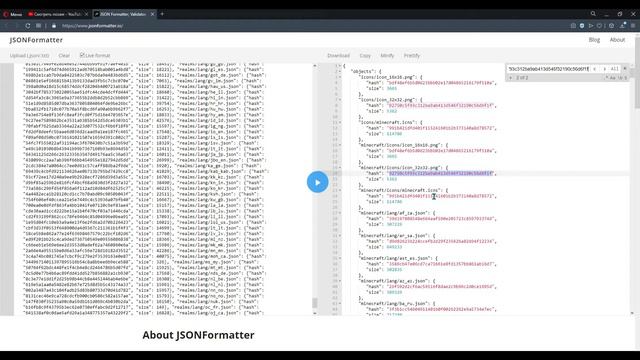
Task: Go to previous search match
Action: [x=595, y=69]
